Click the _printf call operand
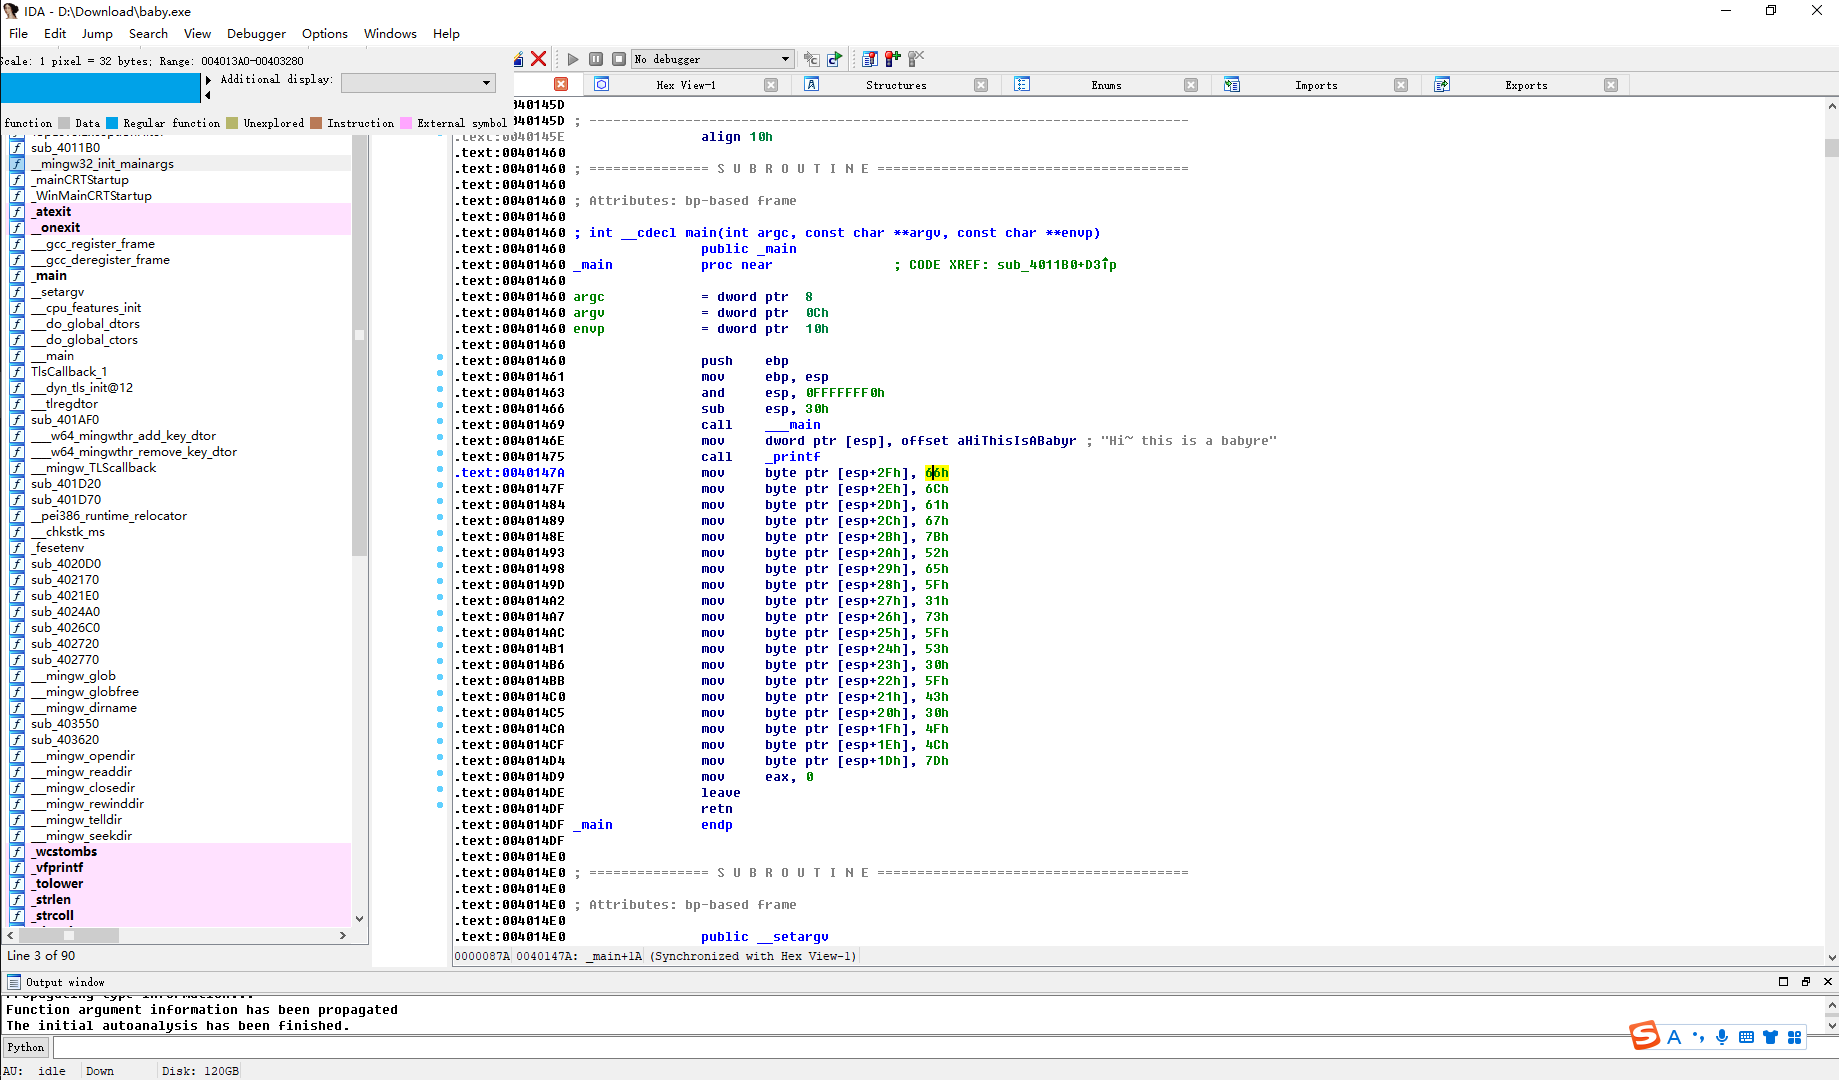 point(793,457)
